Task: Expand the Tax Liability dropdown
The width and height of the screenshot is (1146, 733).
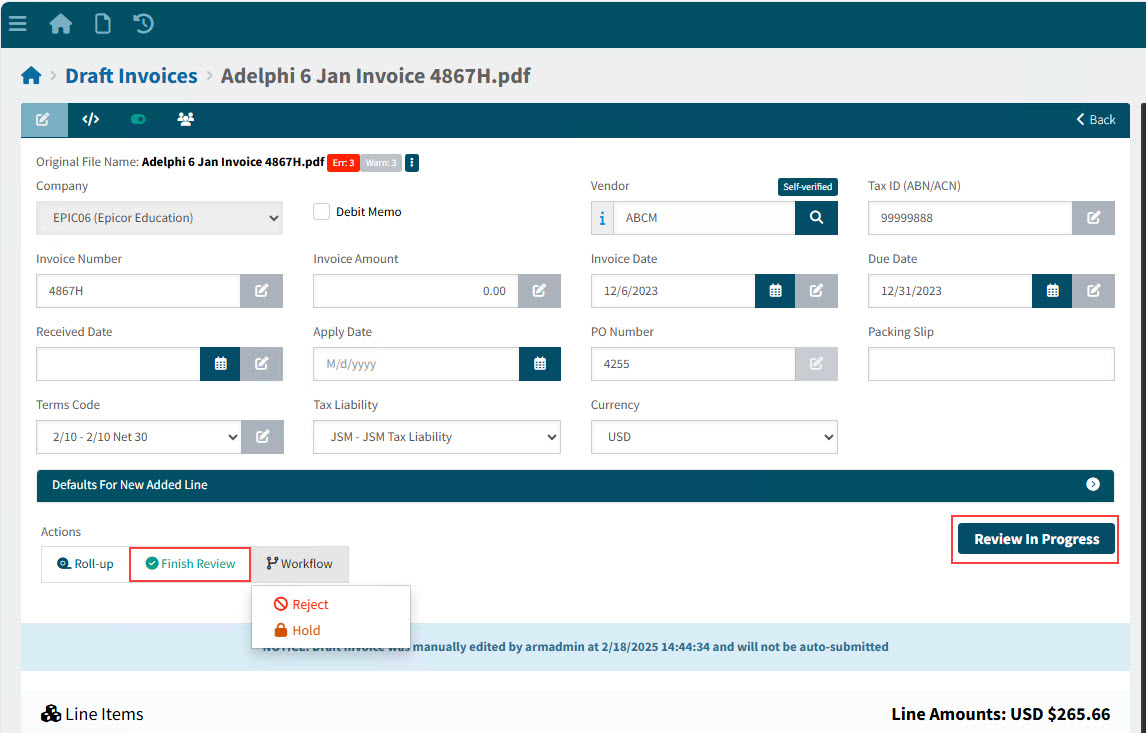Action: (436, 437)
